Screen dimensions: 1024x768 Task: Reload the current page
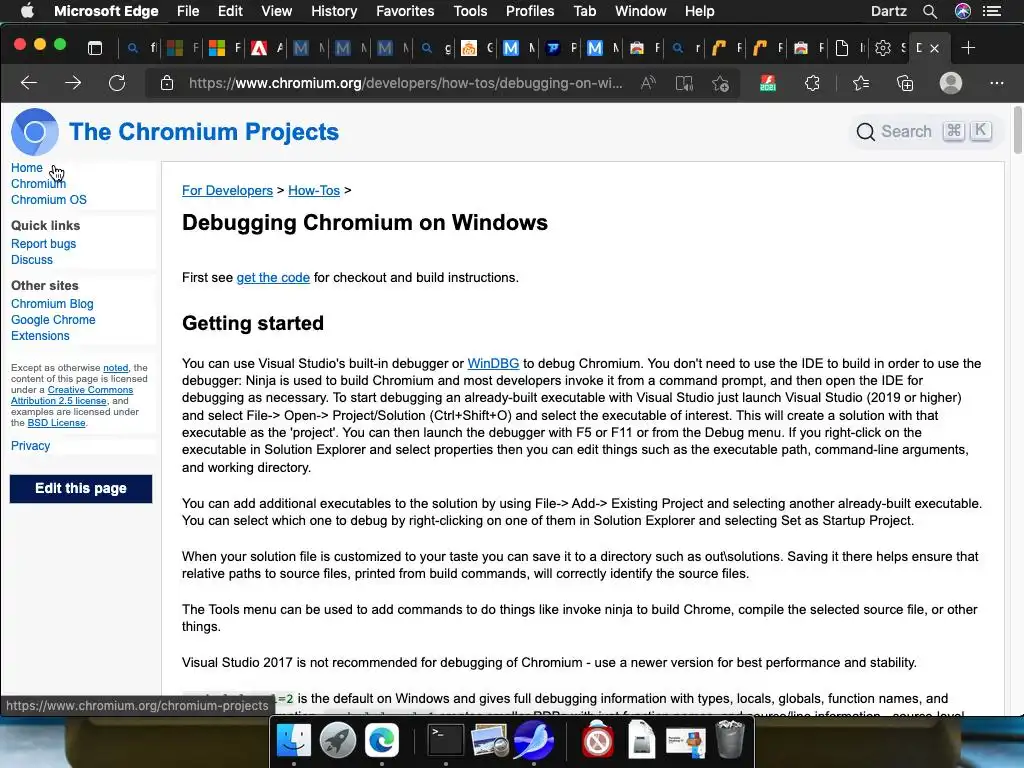click(117, 83)
